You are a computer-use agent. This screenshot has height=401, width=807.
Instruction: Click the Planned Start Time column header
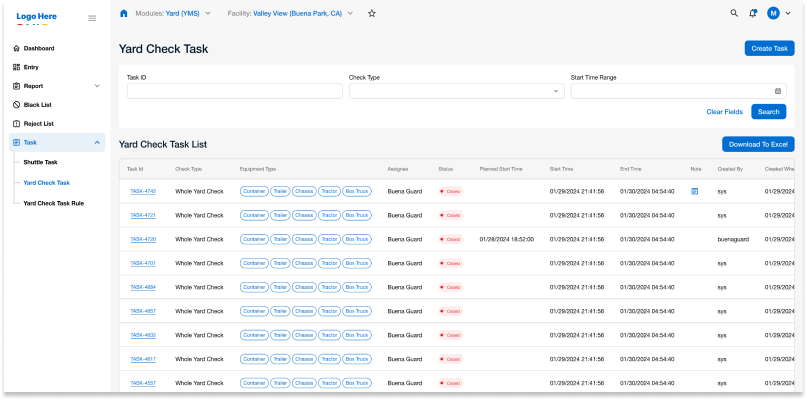coord(501,169)
